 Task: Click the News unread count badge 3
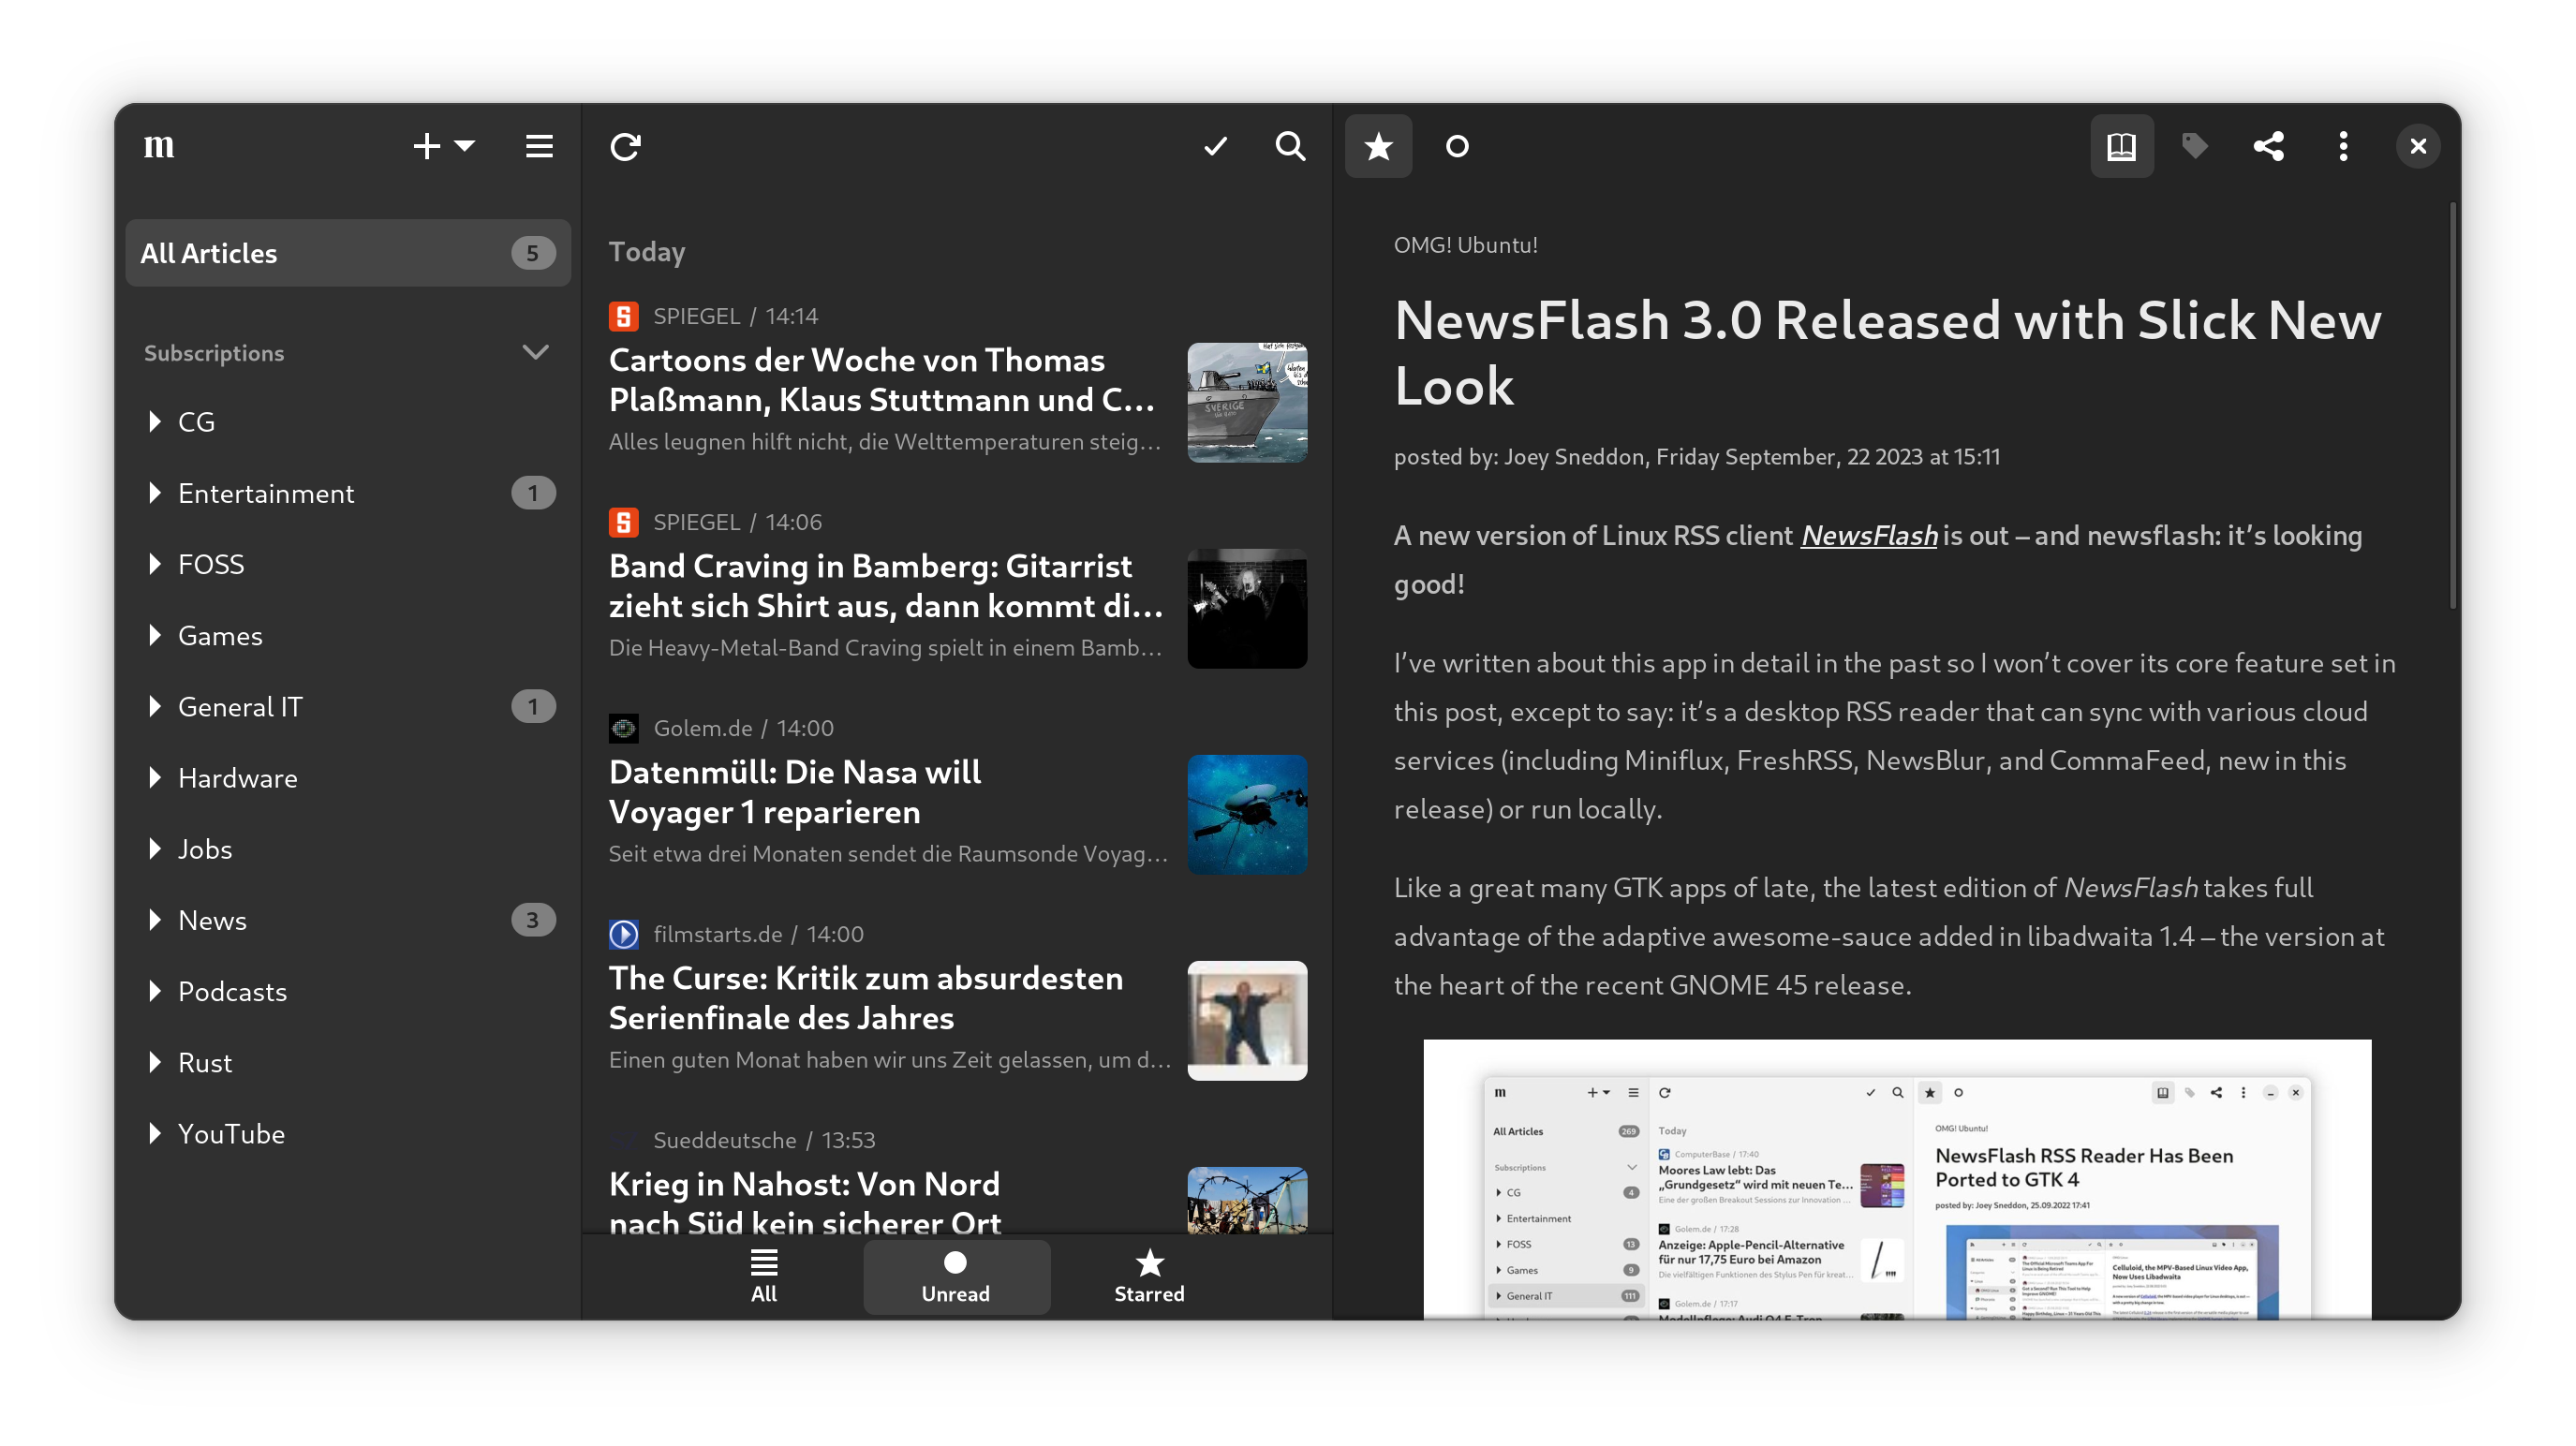pyautogui.click(x=532, y=920)
